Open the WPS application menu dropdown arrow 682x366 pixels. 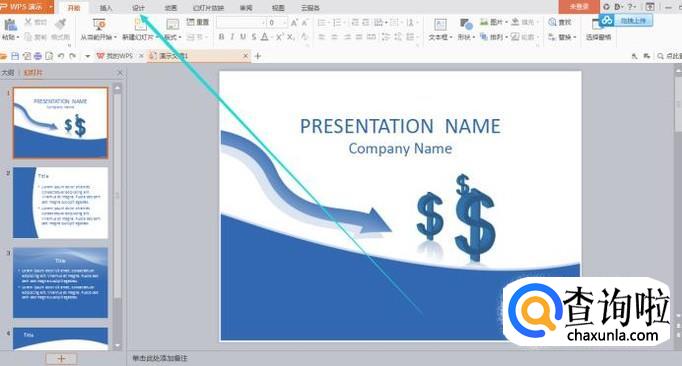[x=51, y=7]
